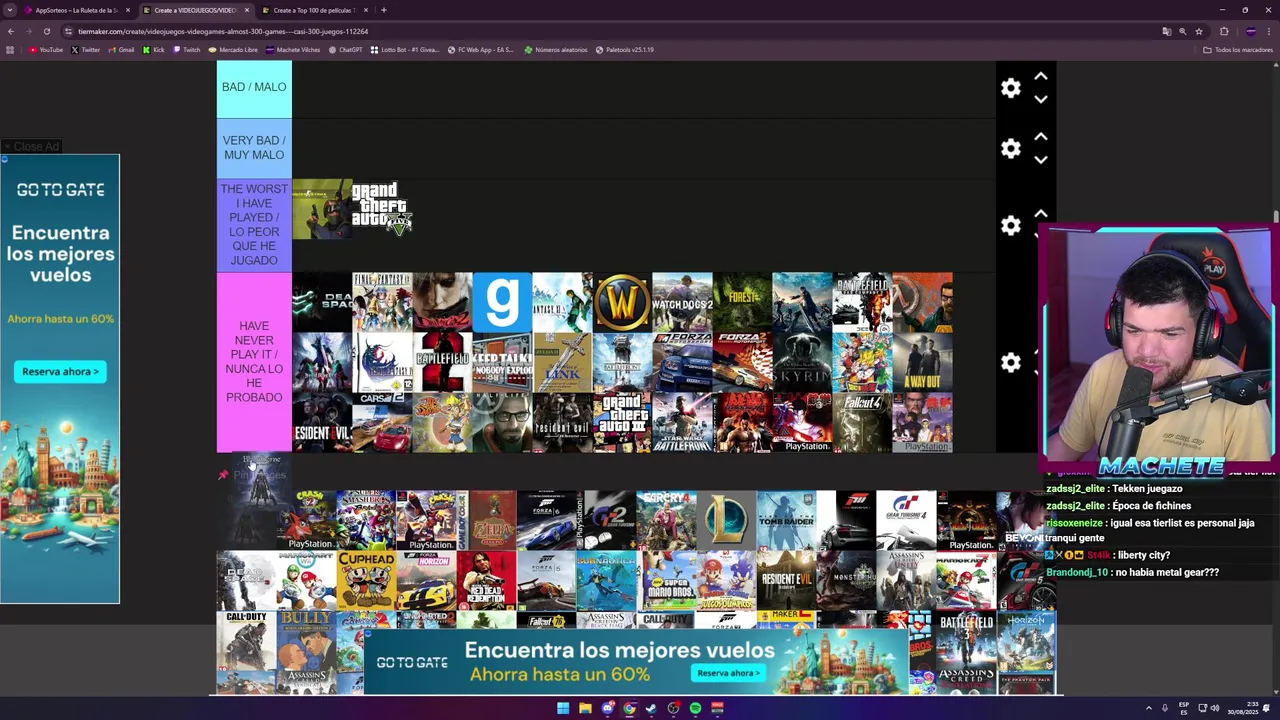This screenshot has width=1280, height=720.
Task: Open Spotify from taskbar
Action: coord(695,708)
